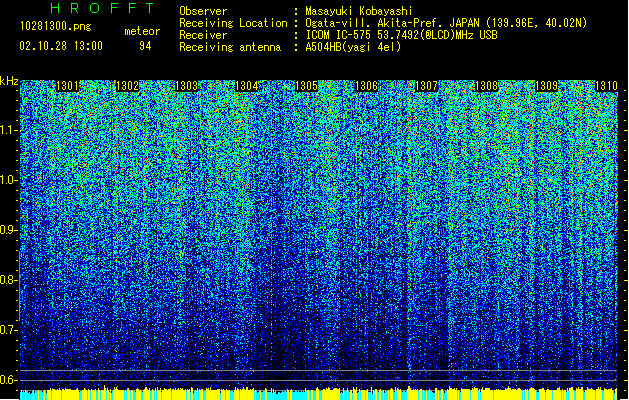Click the kHz axis unit label
This screenshot has width=629, height=400.
[9, 81]
